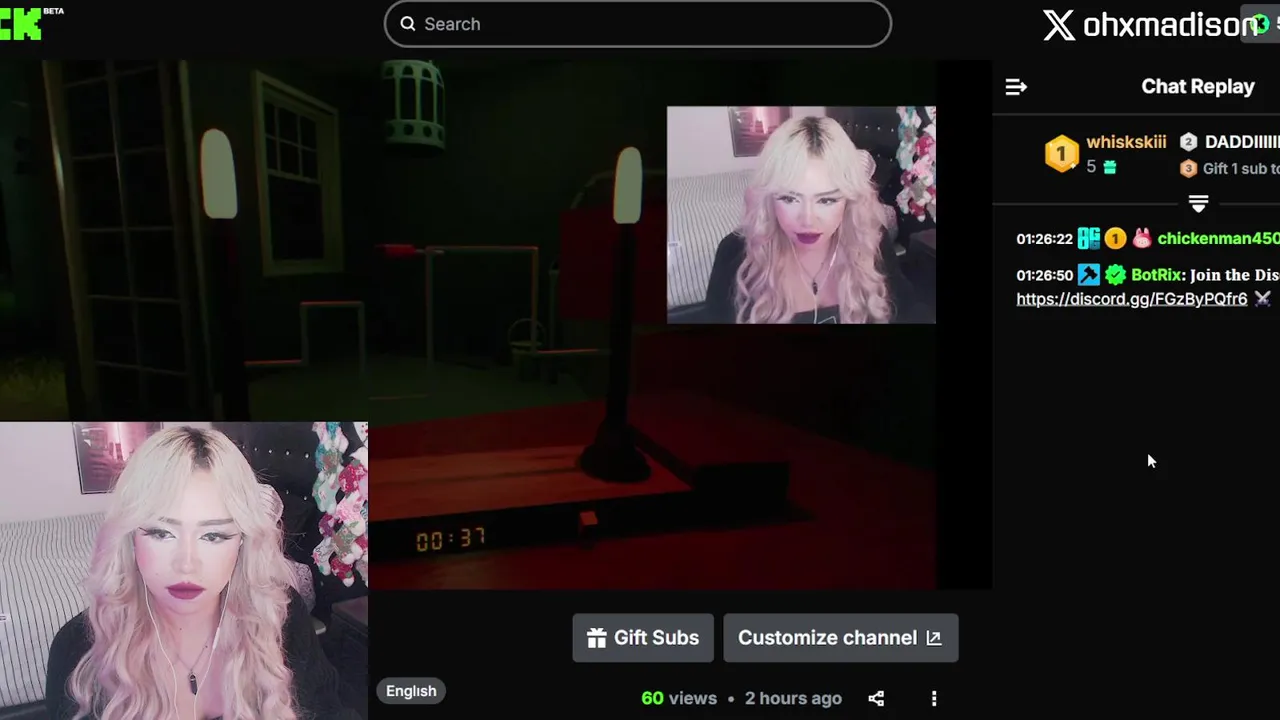Click the Search input field
Image resolution: width=1280 pixels, height=720 pixels.
[x=637, y=24]
